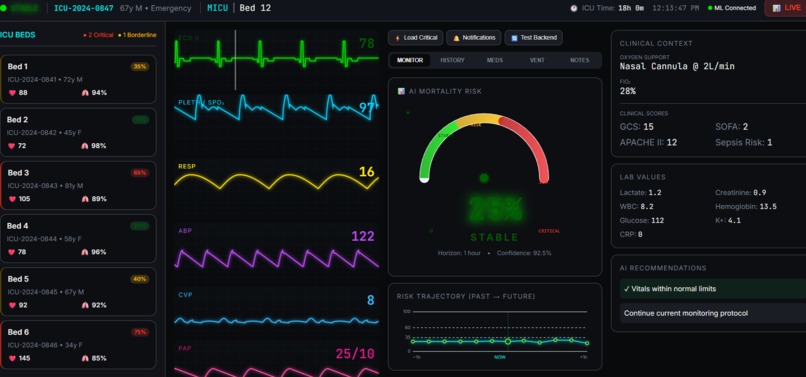Open the NOTES tab
This screenshot has height=377, width=806.
pos(580,60)
